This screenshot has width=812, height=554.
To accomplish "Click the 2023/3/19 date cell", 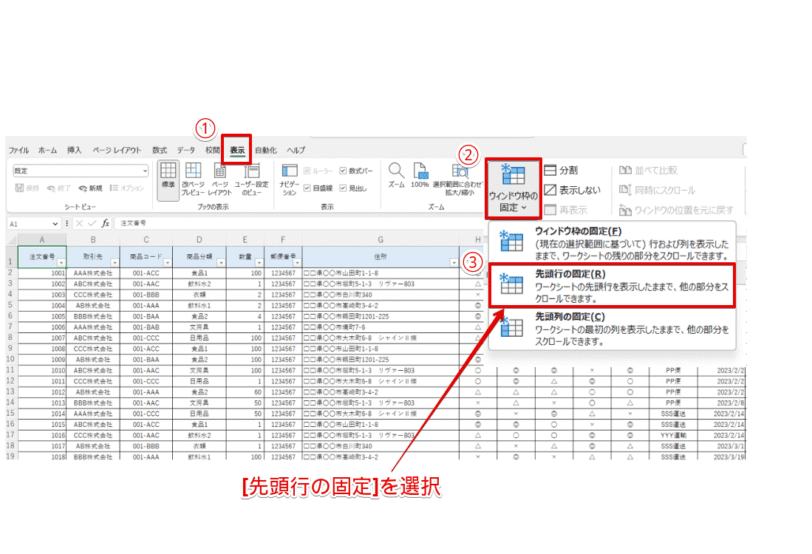I will coord(722,457).
